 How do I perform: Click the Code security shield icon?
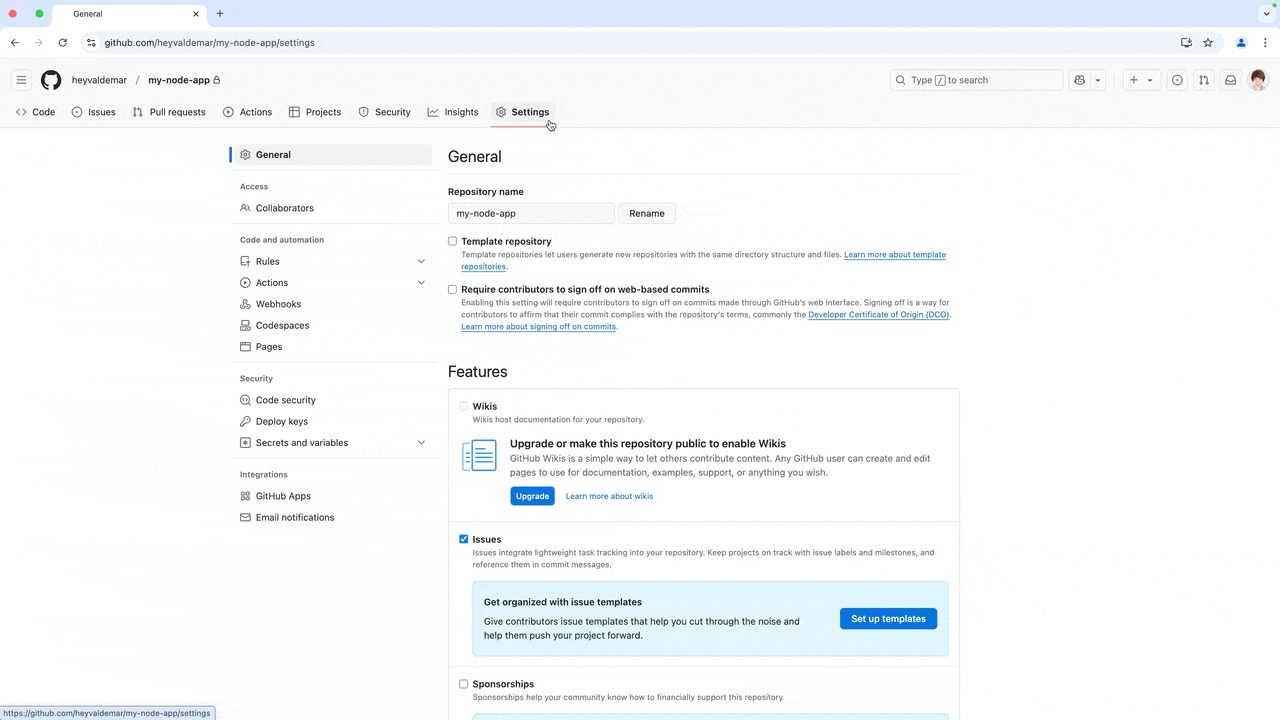pyautogui.click(x=246, y=400)
